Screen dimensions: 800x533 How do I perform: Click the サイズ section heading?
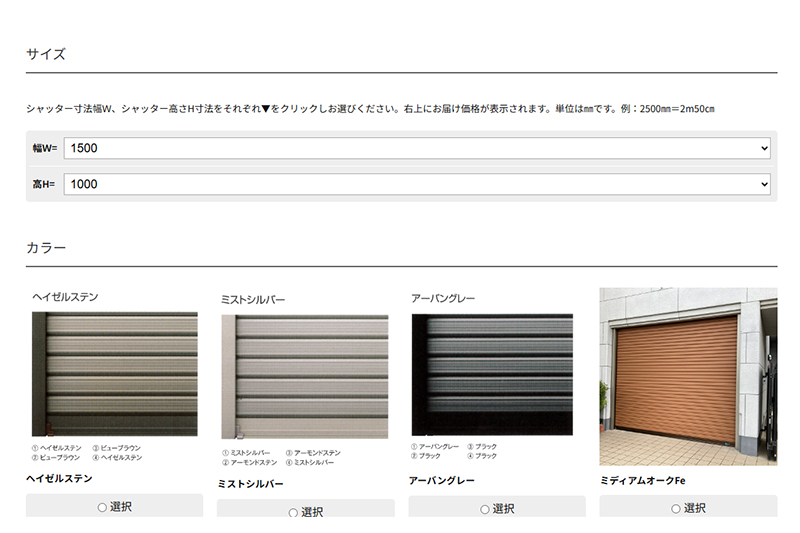(46, 54)
